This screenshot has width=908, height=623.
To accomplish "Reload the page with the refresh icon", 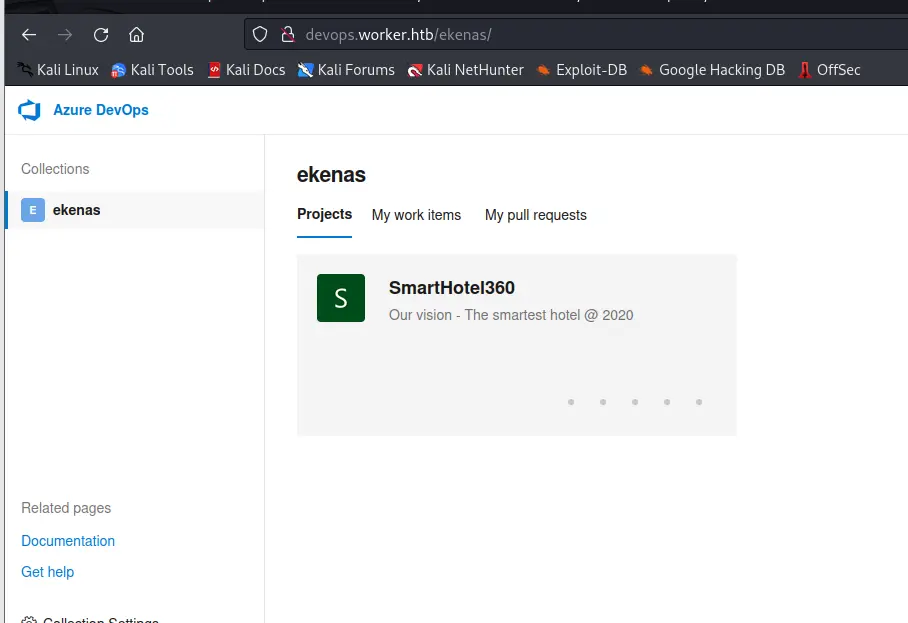I will coord(101,35).
